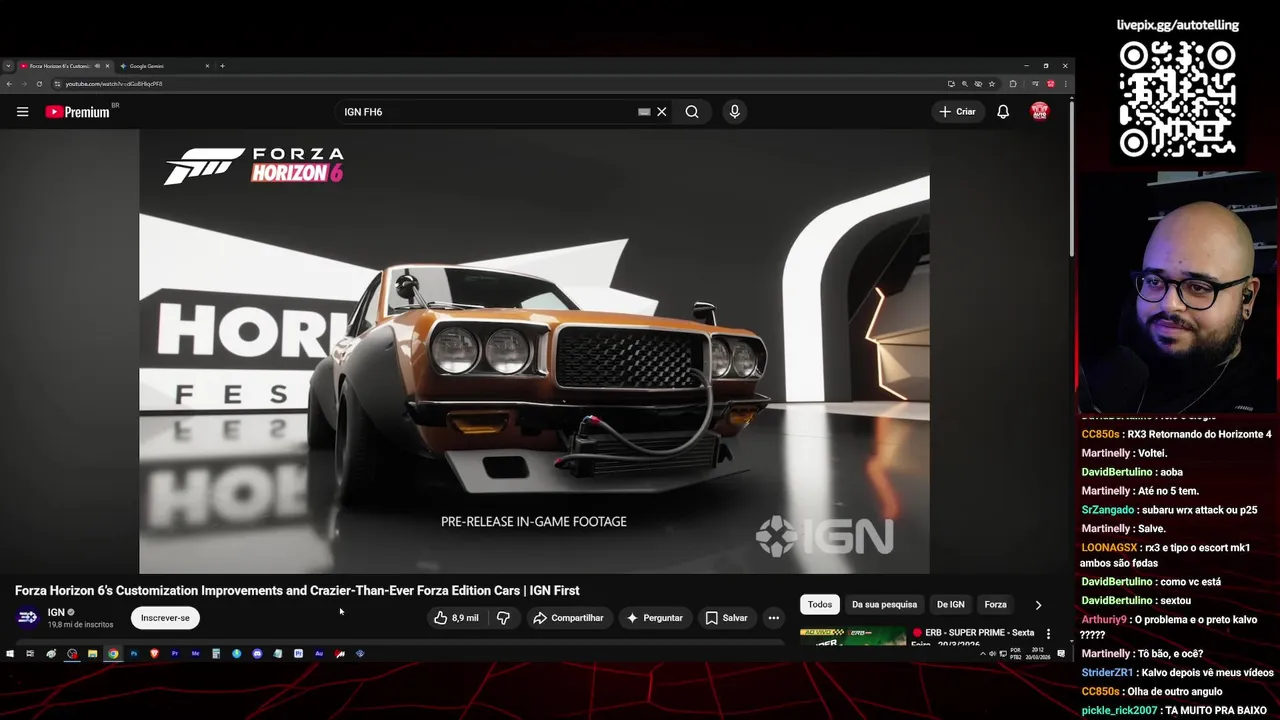Screen dimensions: 1280x720
Task: Open the taskbar clock and date
Action: click(1038, 654)
